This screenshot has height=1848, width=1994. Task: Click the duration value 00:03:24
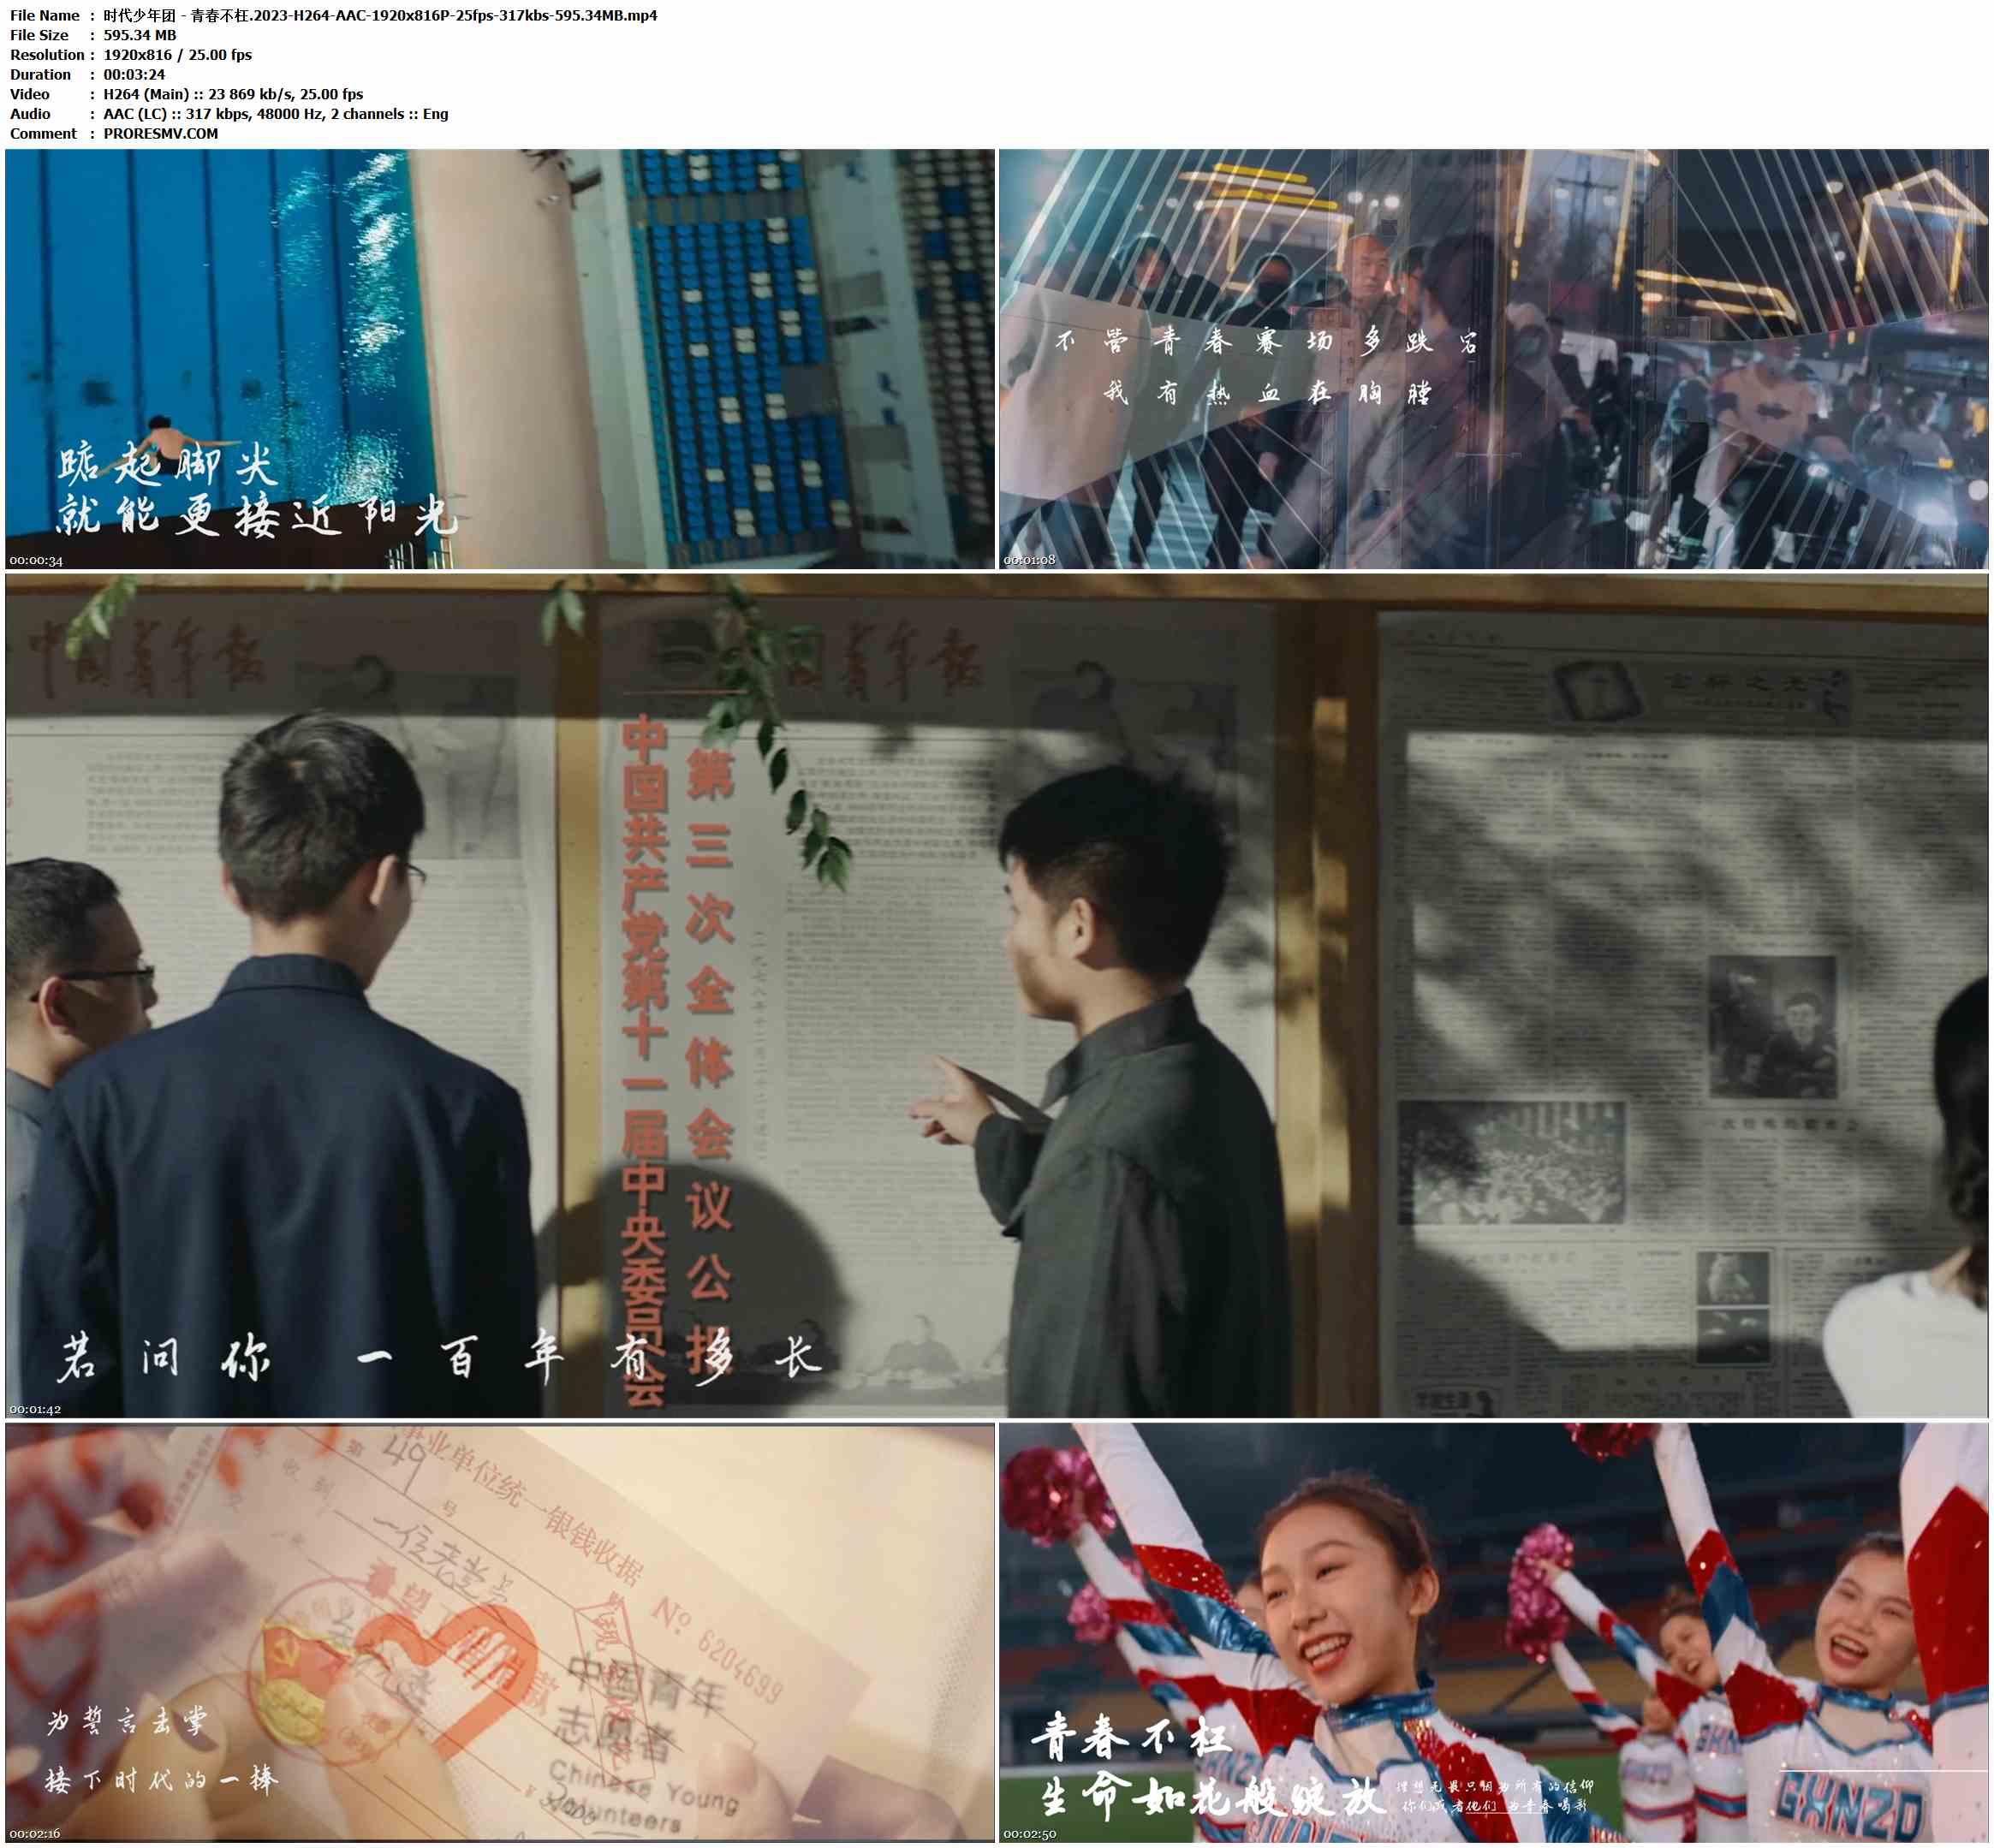pos(134,75)
